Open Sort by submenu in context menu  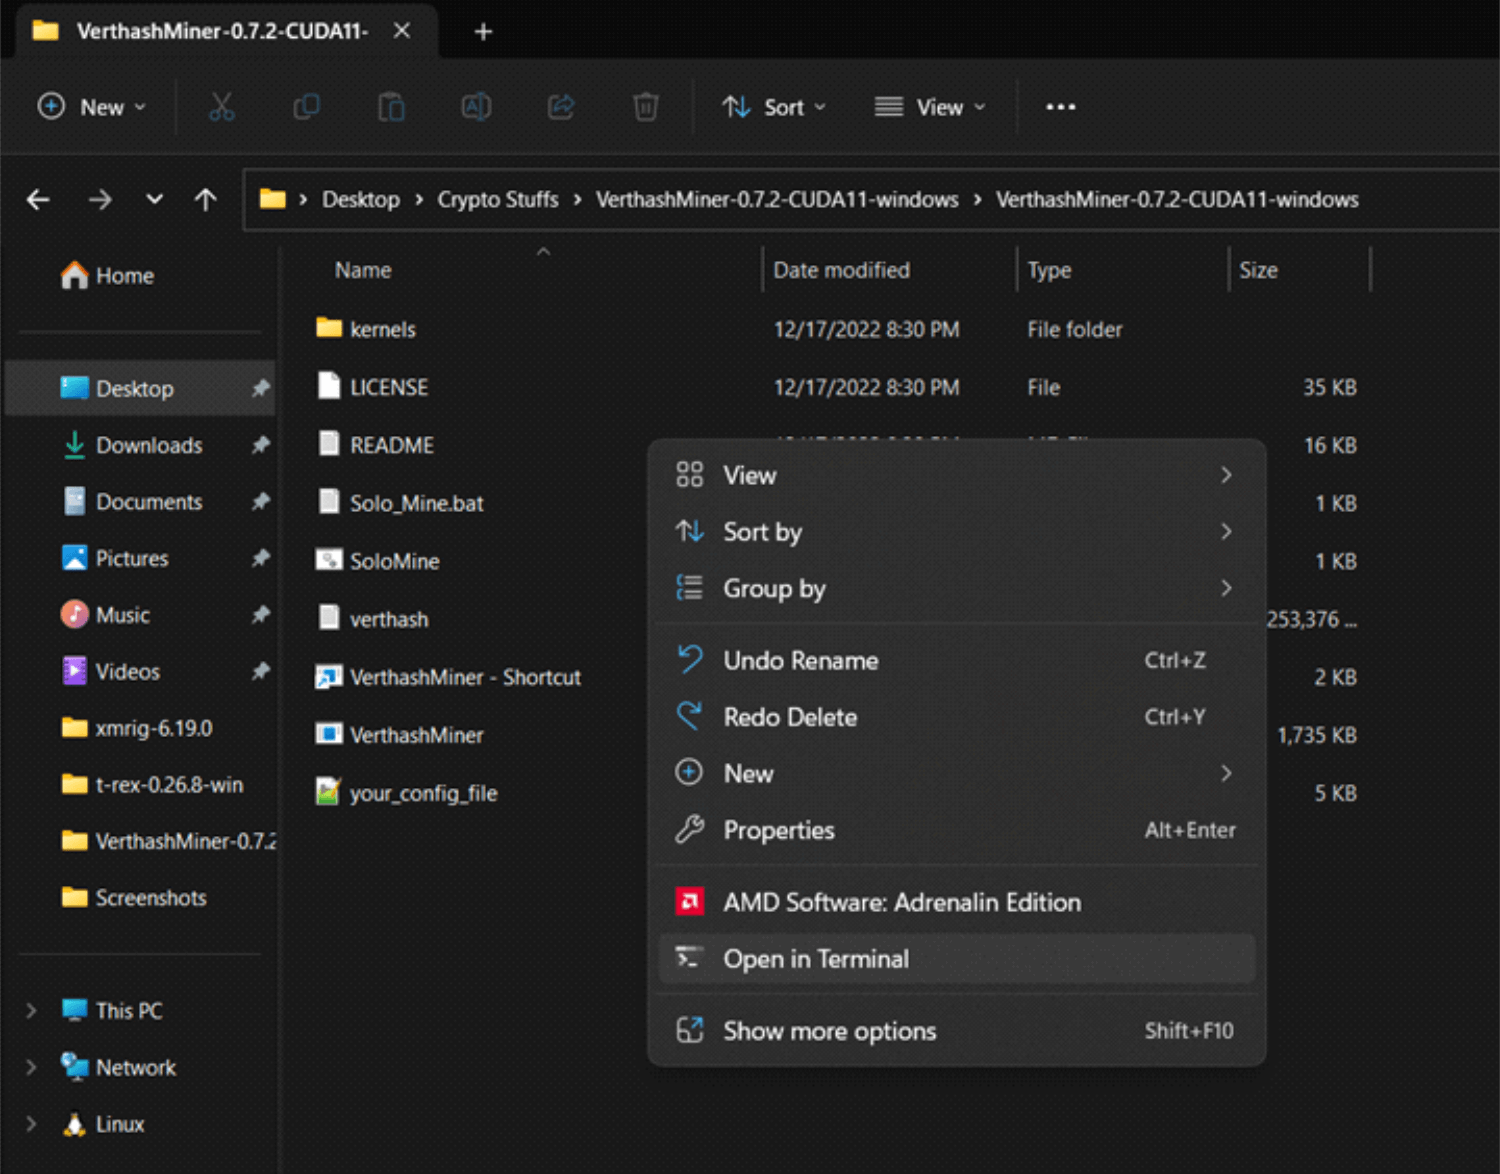point(956,532)
